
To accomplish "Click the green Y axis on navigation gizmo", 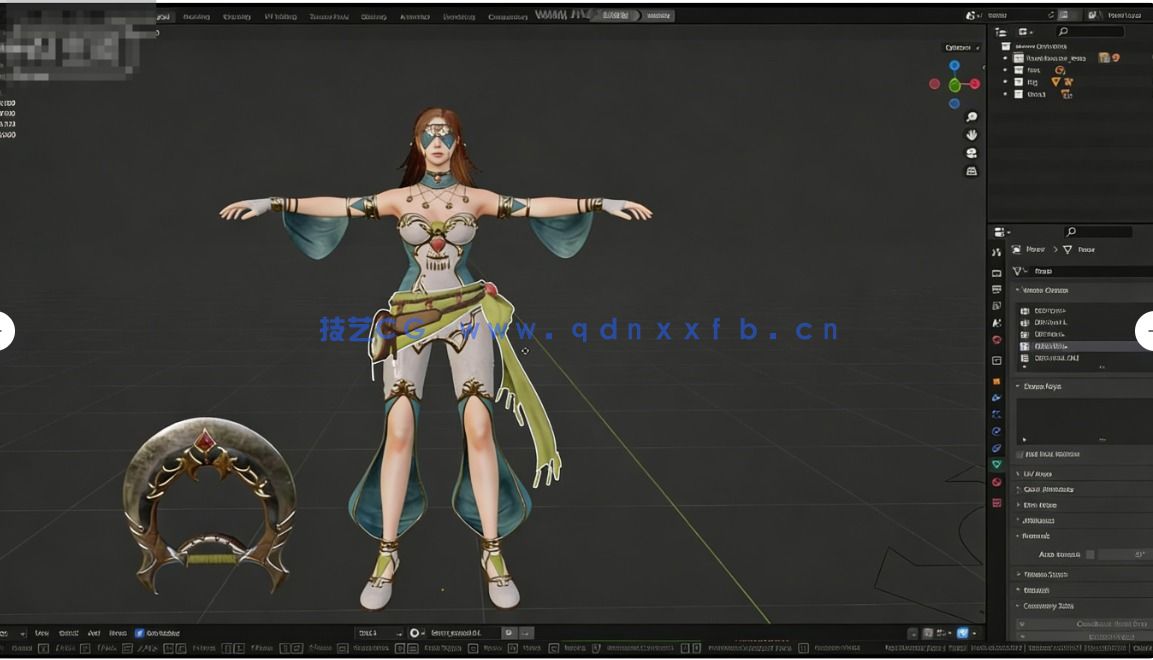I will pyautogui.click(x=953, y=84).
